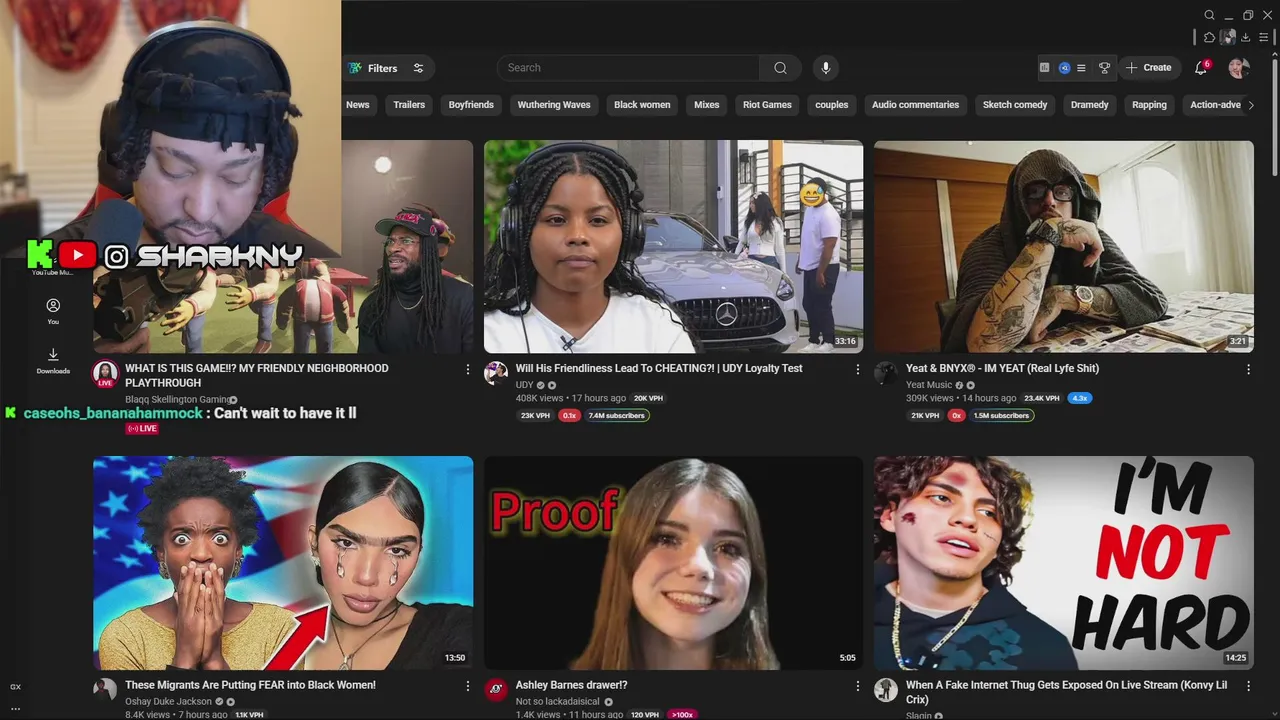Open more options for Fake Internet Thug video
The width and height of the screenshot is (1280, 720).
[1248, 686]
